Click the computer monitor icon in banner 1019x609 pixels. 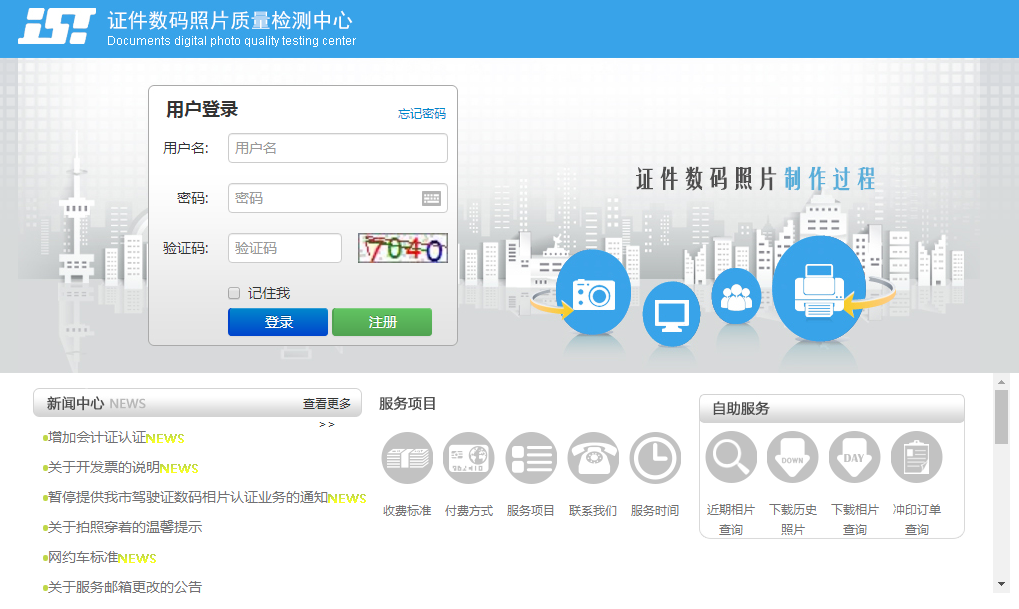pyautogui.click(x=671, y=315)
